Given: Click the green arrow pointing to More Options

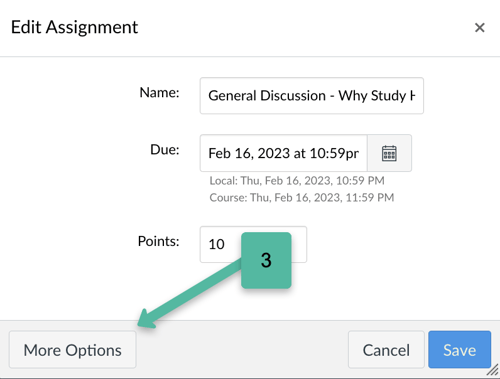Looking at the screenshot, I should click(189, 293).
